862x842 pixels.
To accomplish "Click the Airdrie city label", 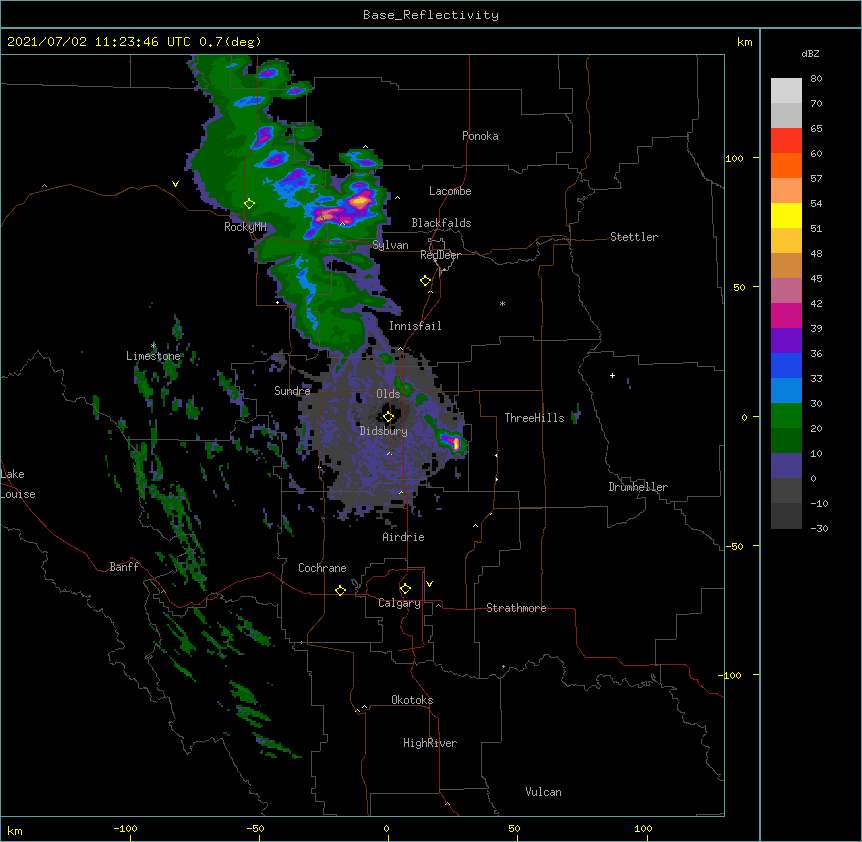I will (x=403, y=537).
